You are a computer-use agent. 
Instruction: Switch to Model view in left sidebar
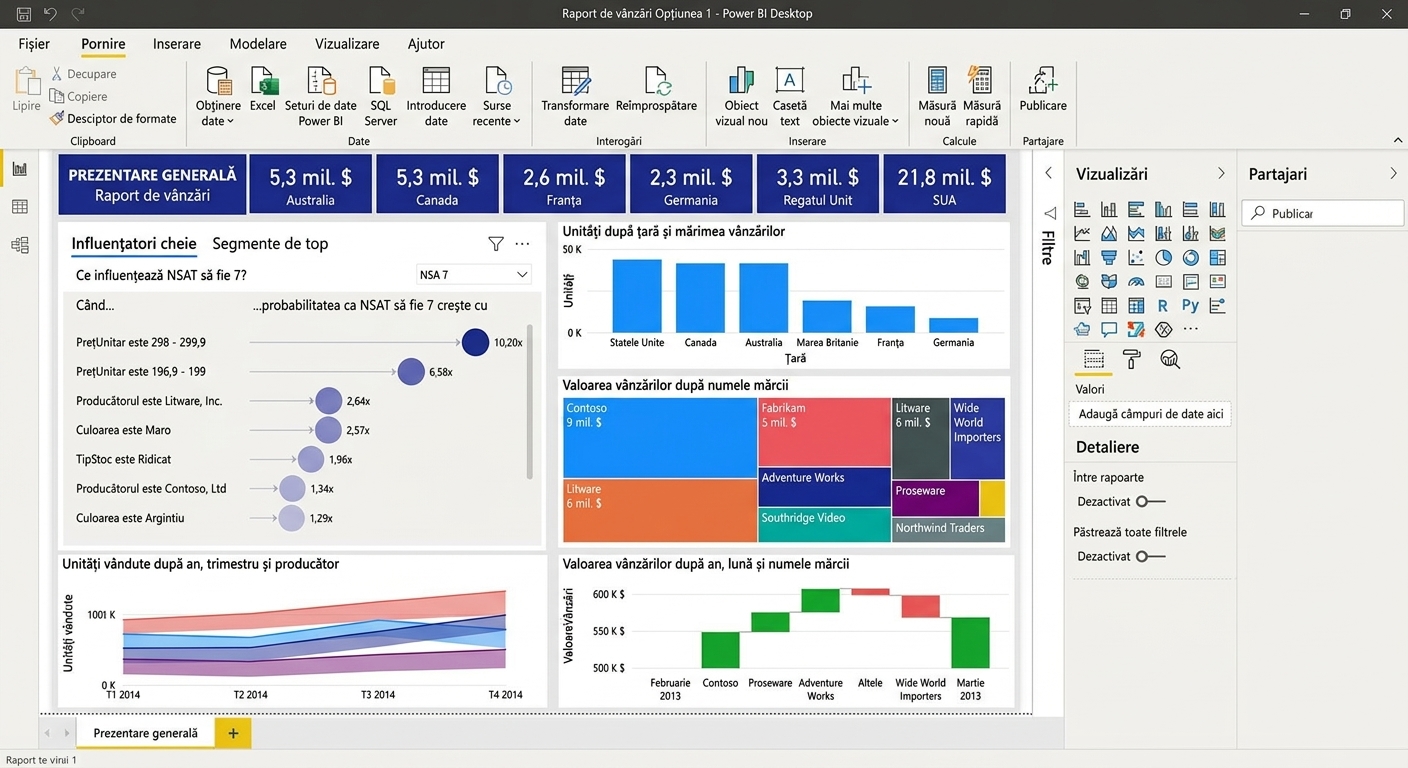pos(19,245)
